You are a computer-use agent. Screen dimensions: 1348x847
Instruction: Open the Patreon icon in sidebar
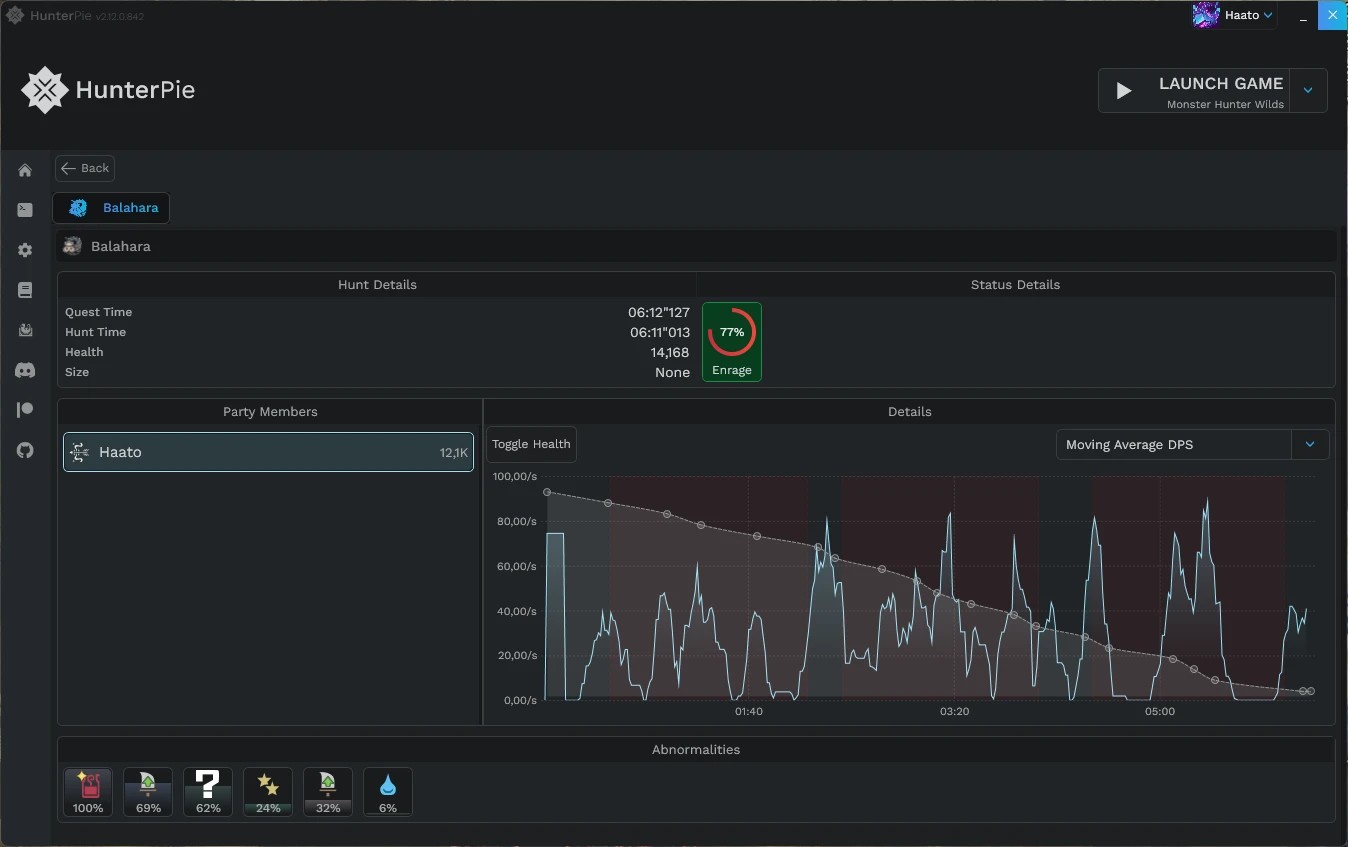[x=25, y=410]
